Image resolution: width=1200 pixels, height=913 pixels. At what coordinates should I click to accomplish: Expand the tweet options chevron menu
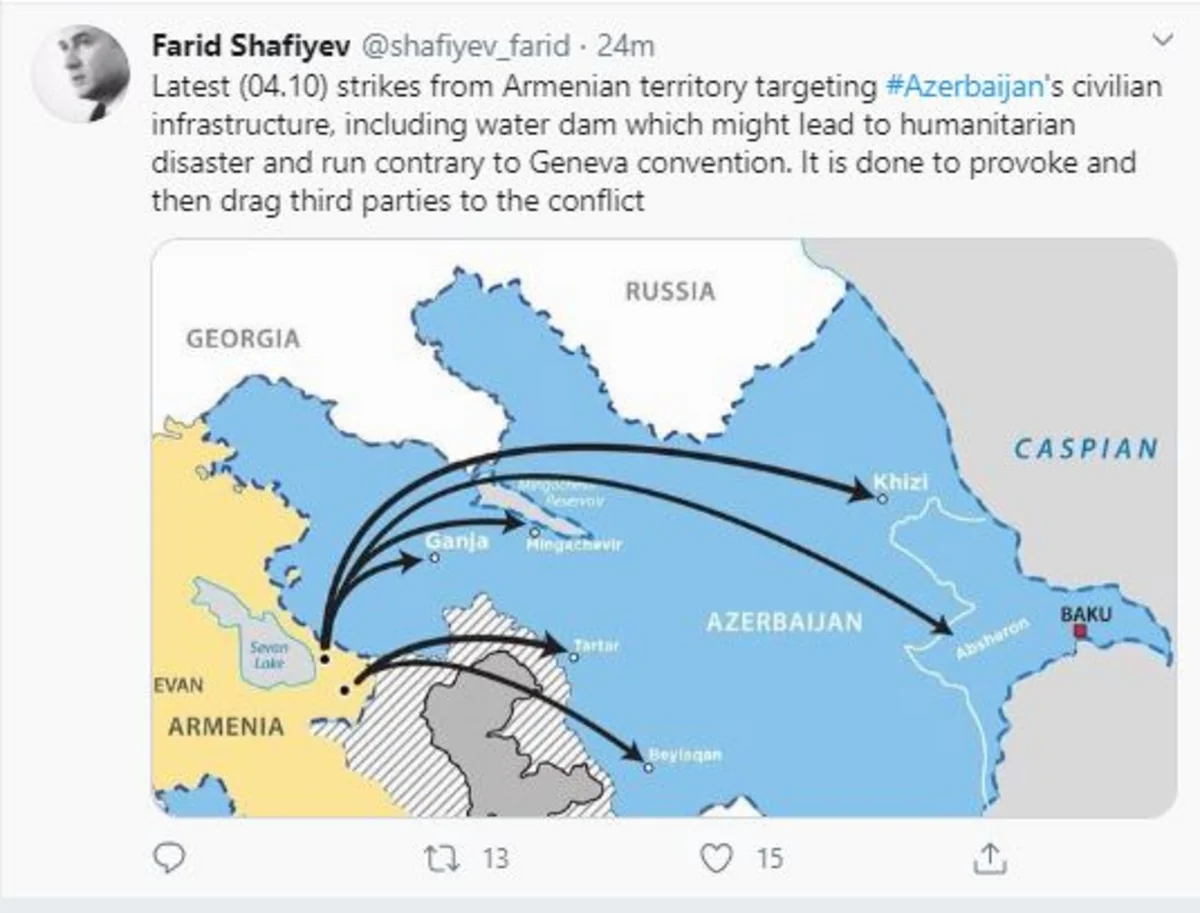pos(1162,40)
